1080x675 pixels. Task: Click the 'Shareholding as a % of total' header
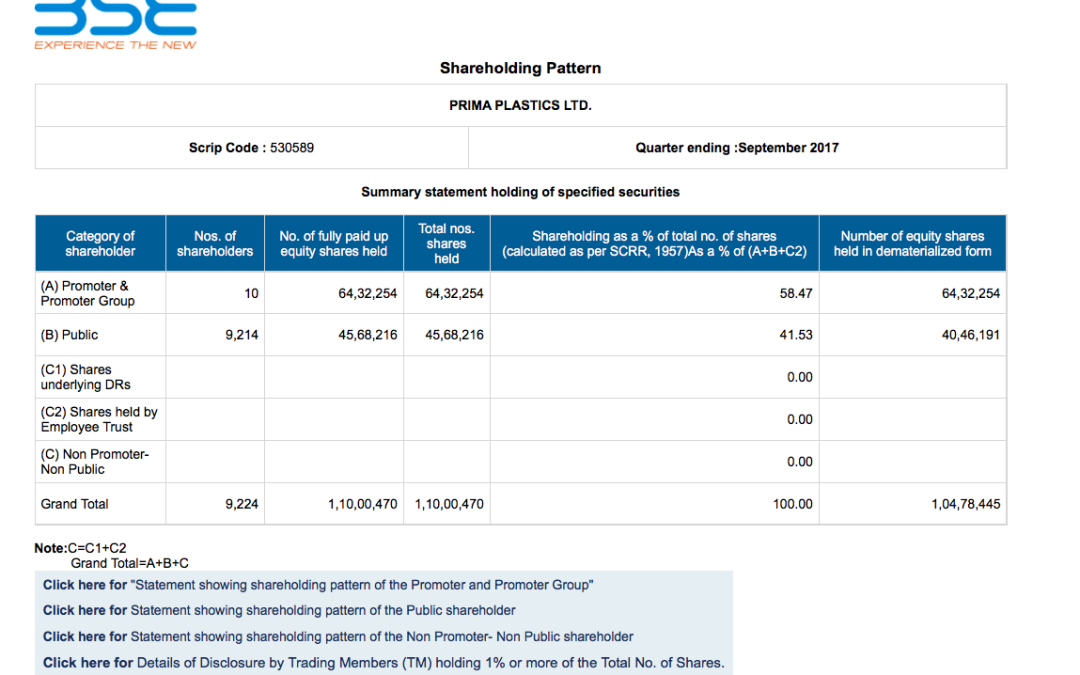coord(654,244)
